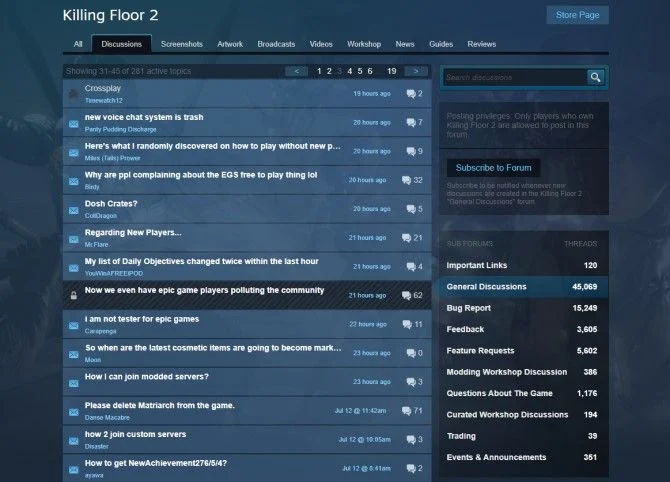This screenshot has height=482, width=670.
Task: Switch to the All tab
Action: [78, 44]
